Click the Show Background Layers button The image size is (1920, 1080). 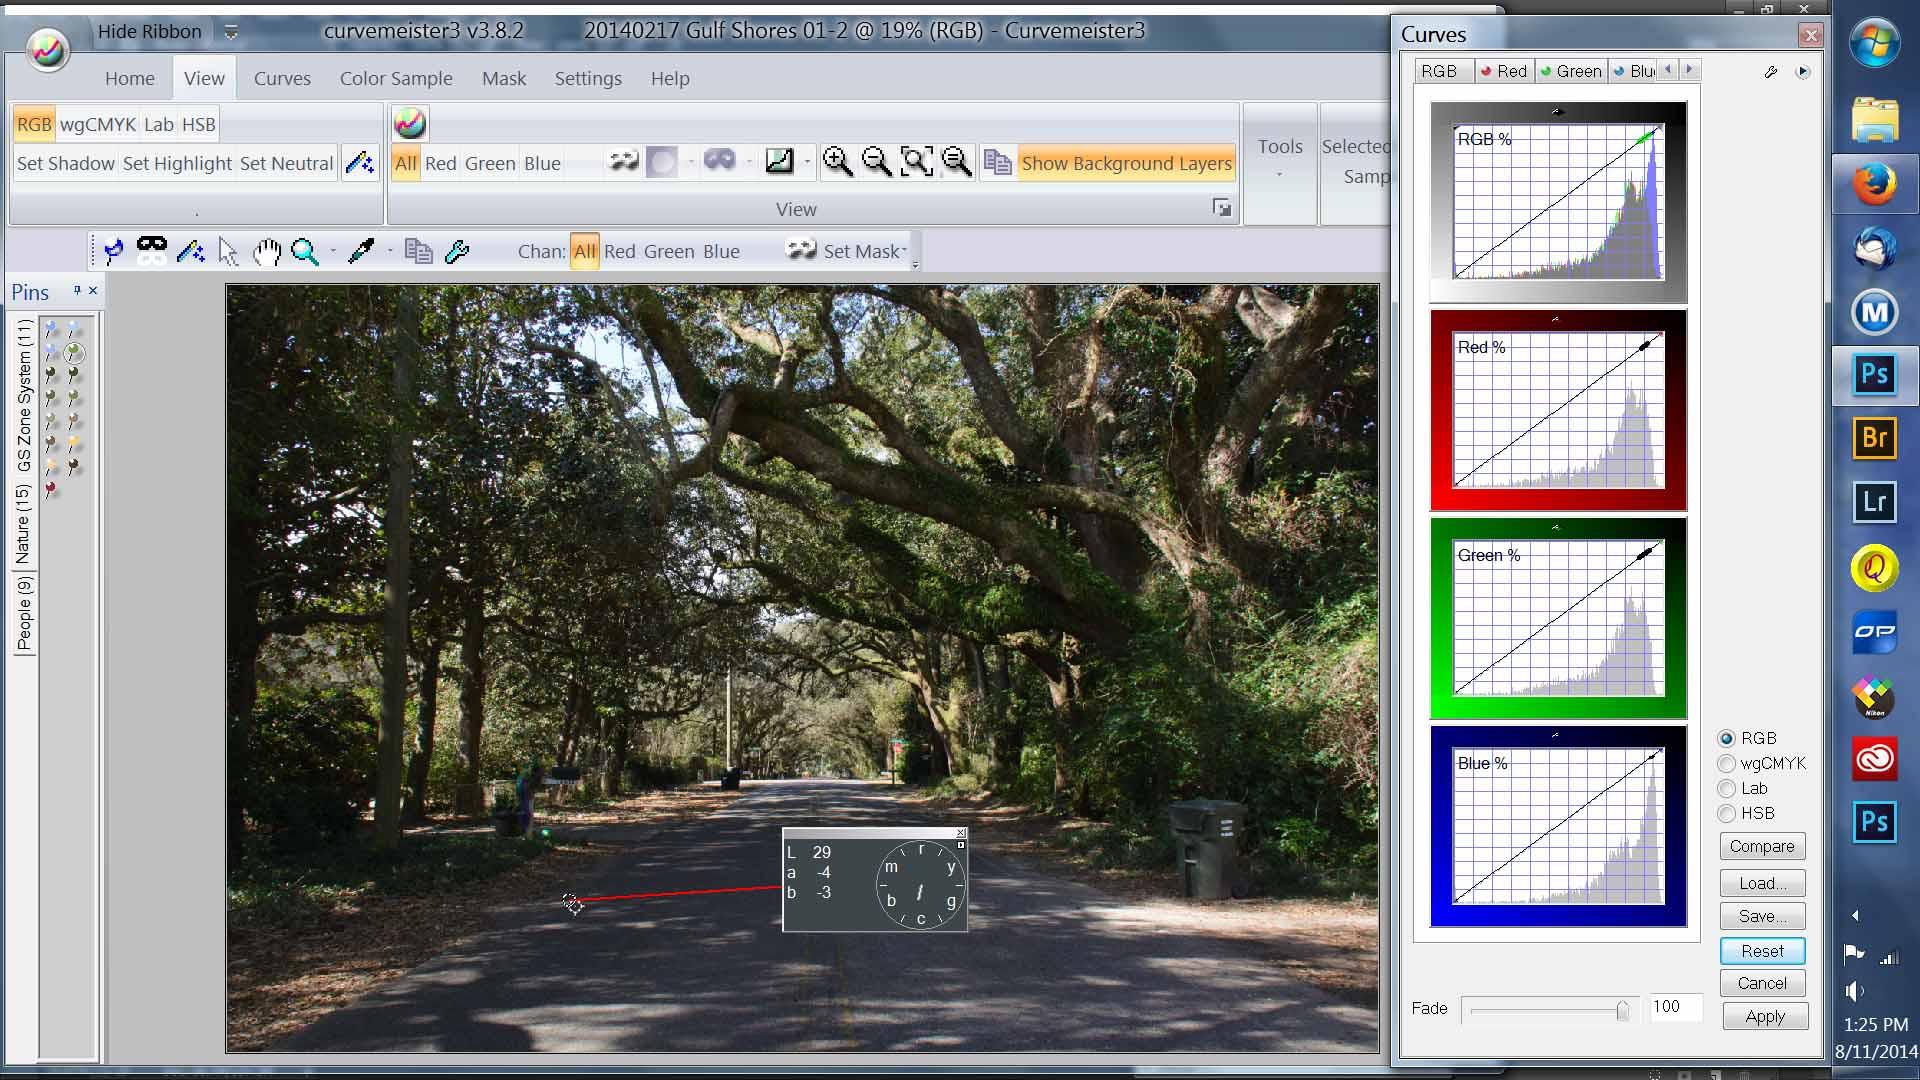[x=1127, y=162]
